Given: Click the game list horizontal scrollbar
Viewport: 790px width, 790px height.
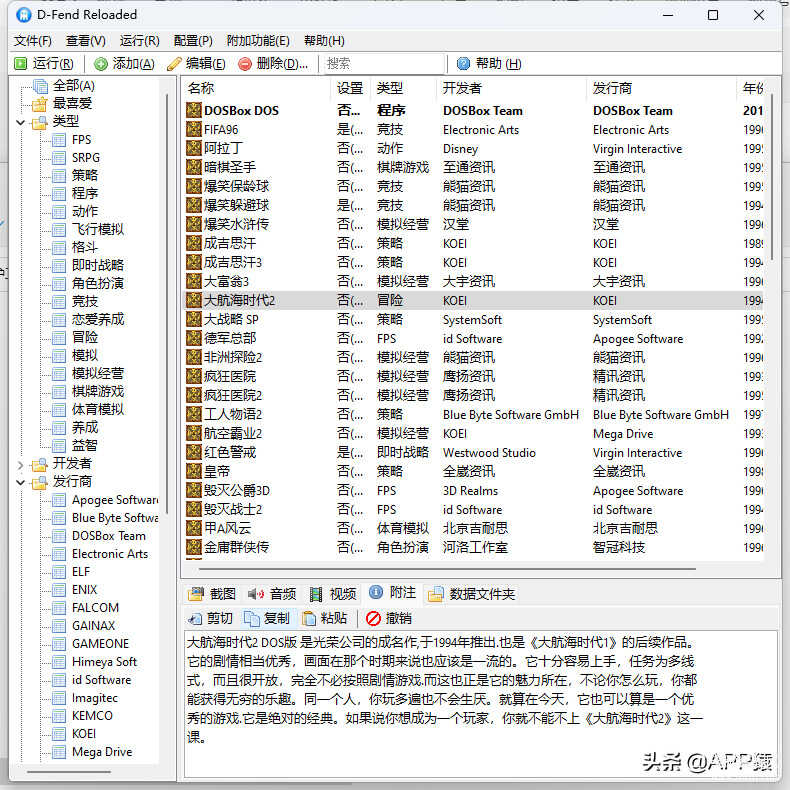Looking at the screenshot, I should [x=447, y=569].
